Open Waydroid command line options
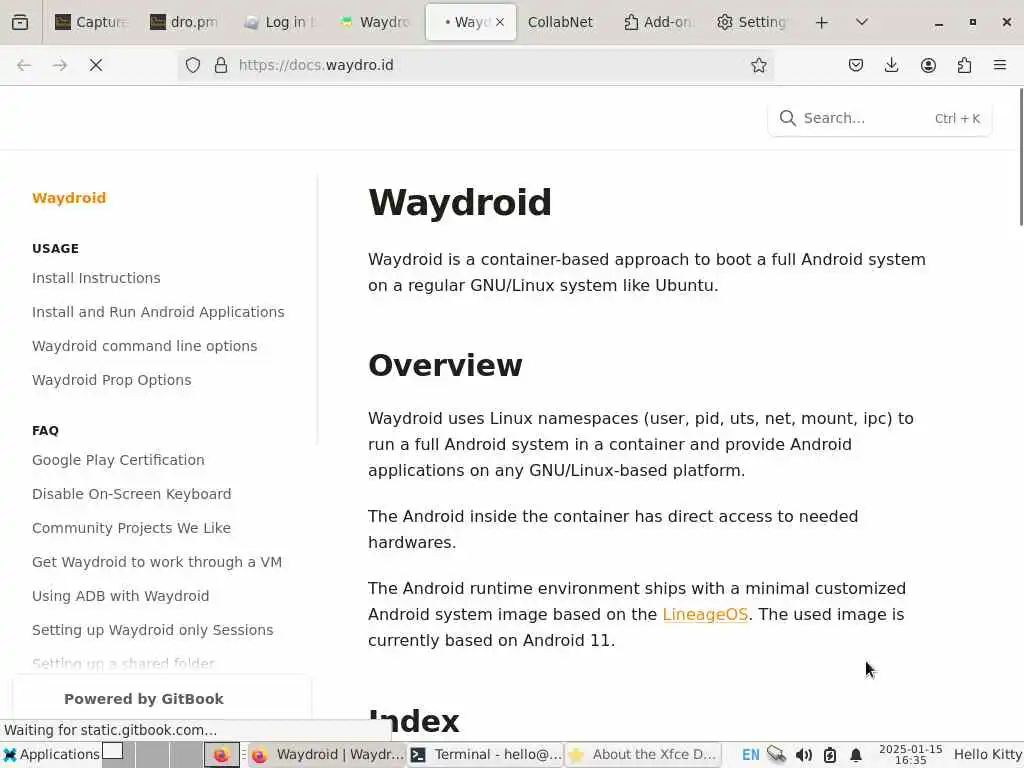Screen dimensions: 1024x768 click(x=144, y=346)
